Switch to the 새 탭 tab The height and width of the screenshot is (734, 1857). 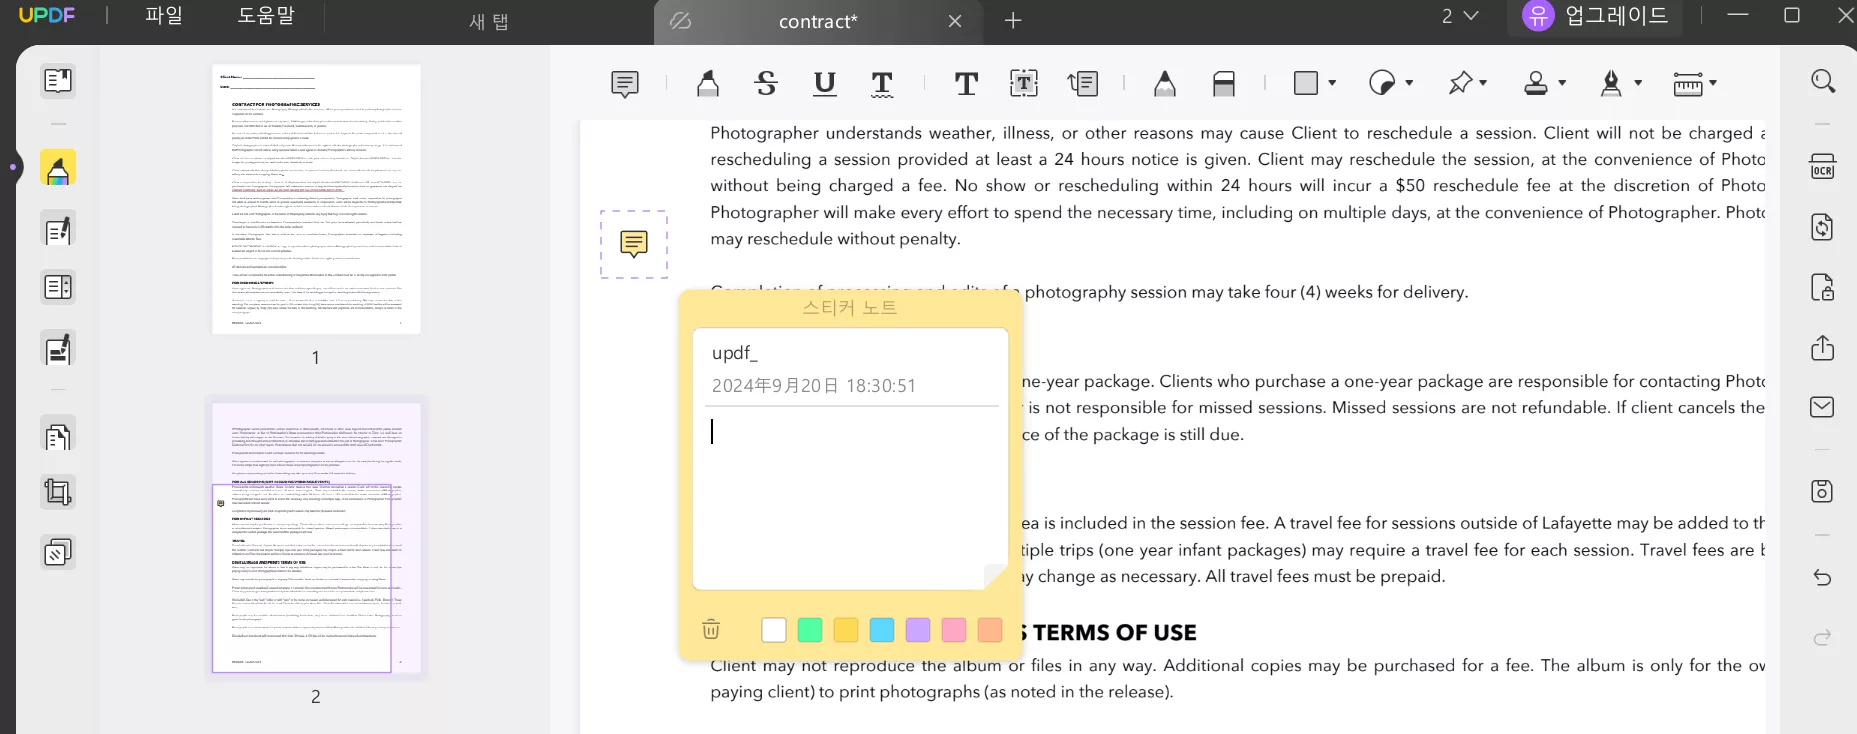click(489, 21)
